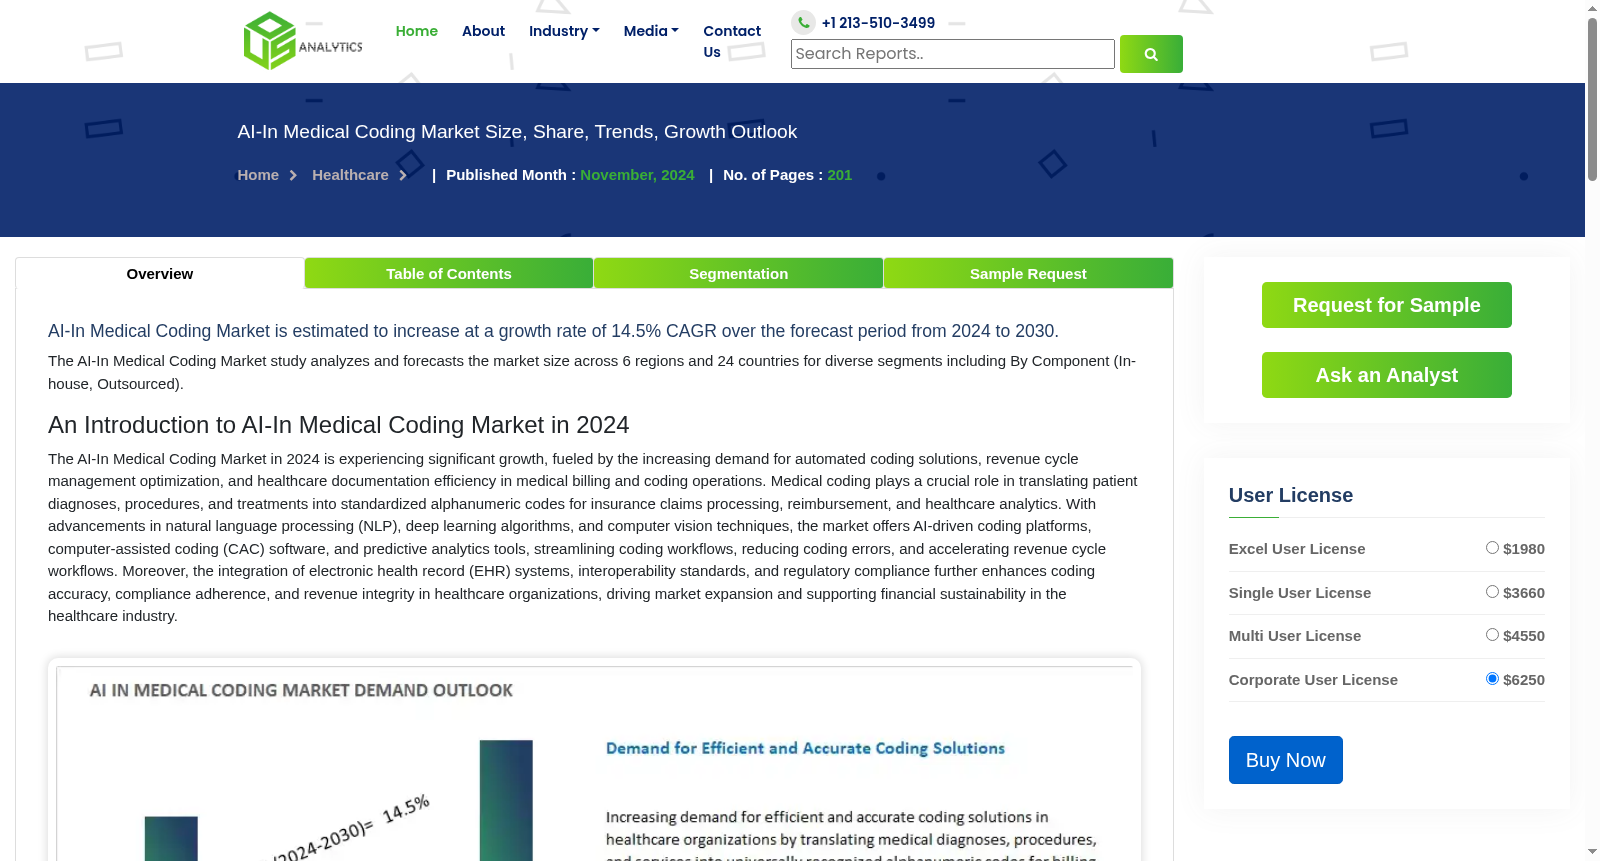Click the Ask an Analyst button

point(1387,375)
